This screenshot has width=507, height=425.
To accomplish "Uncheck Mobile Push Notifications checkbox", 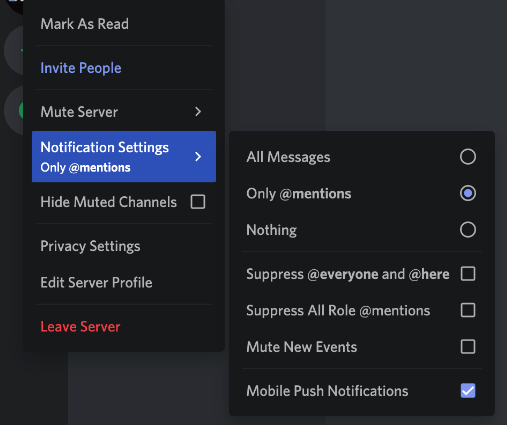I will coord(468,391).
